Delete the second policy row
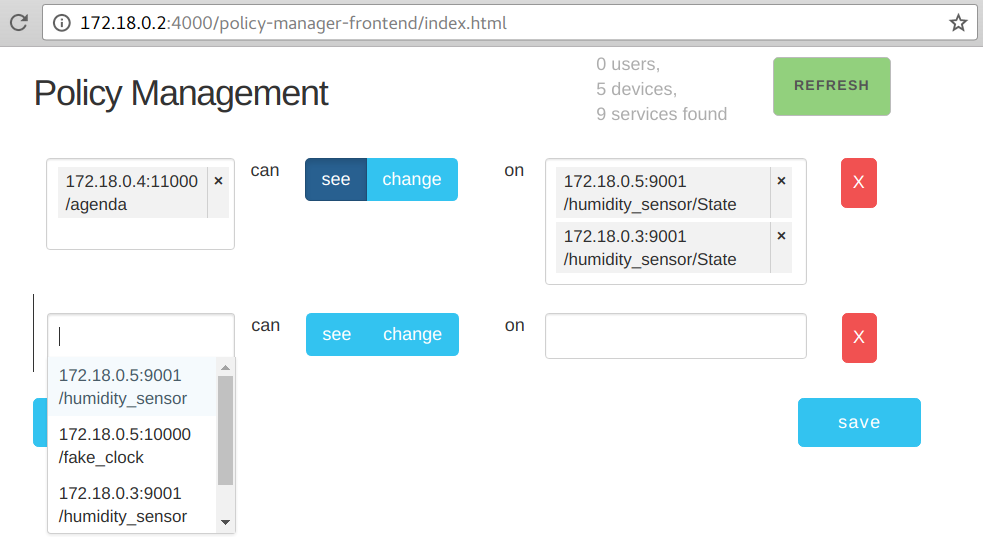The width and height of the screenshot is (983, 552). point(859,337)
